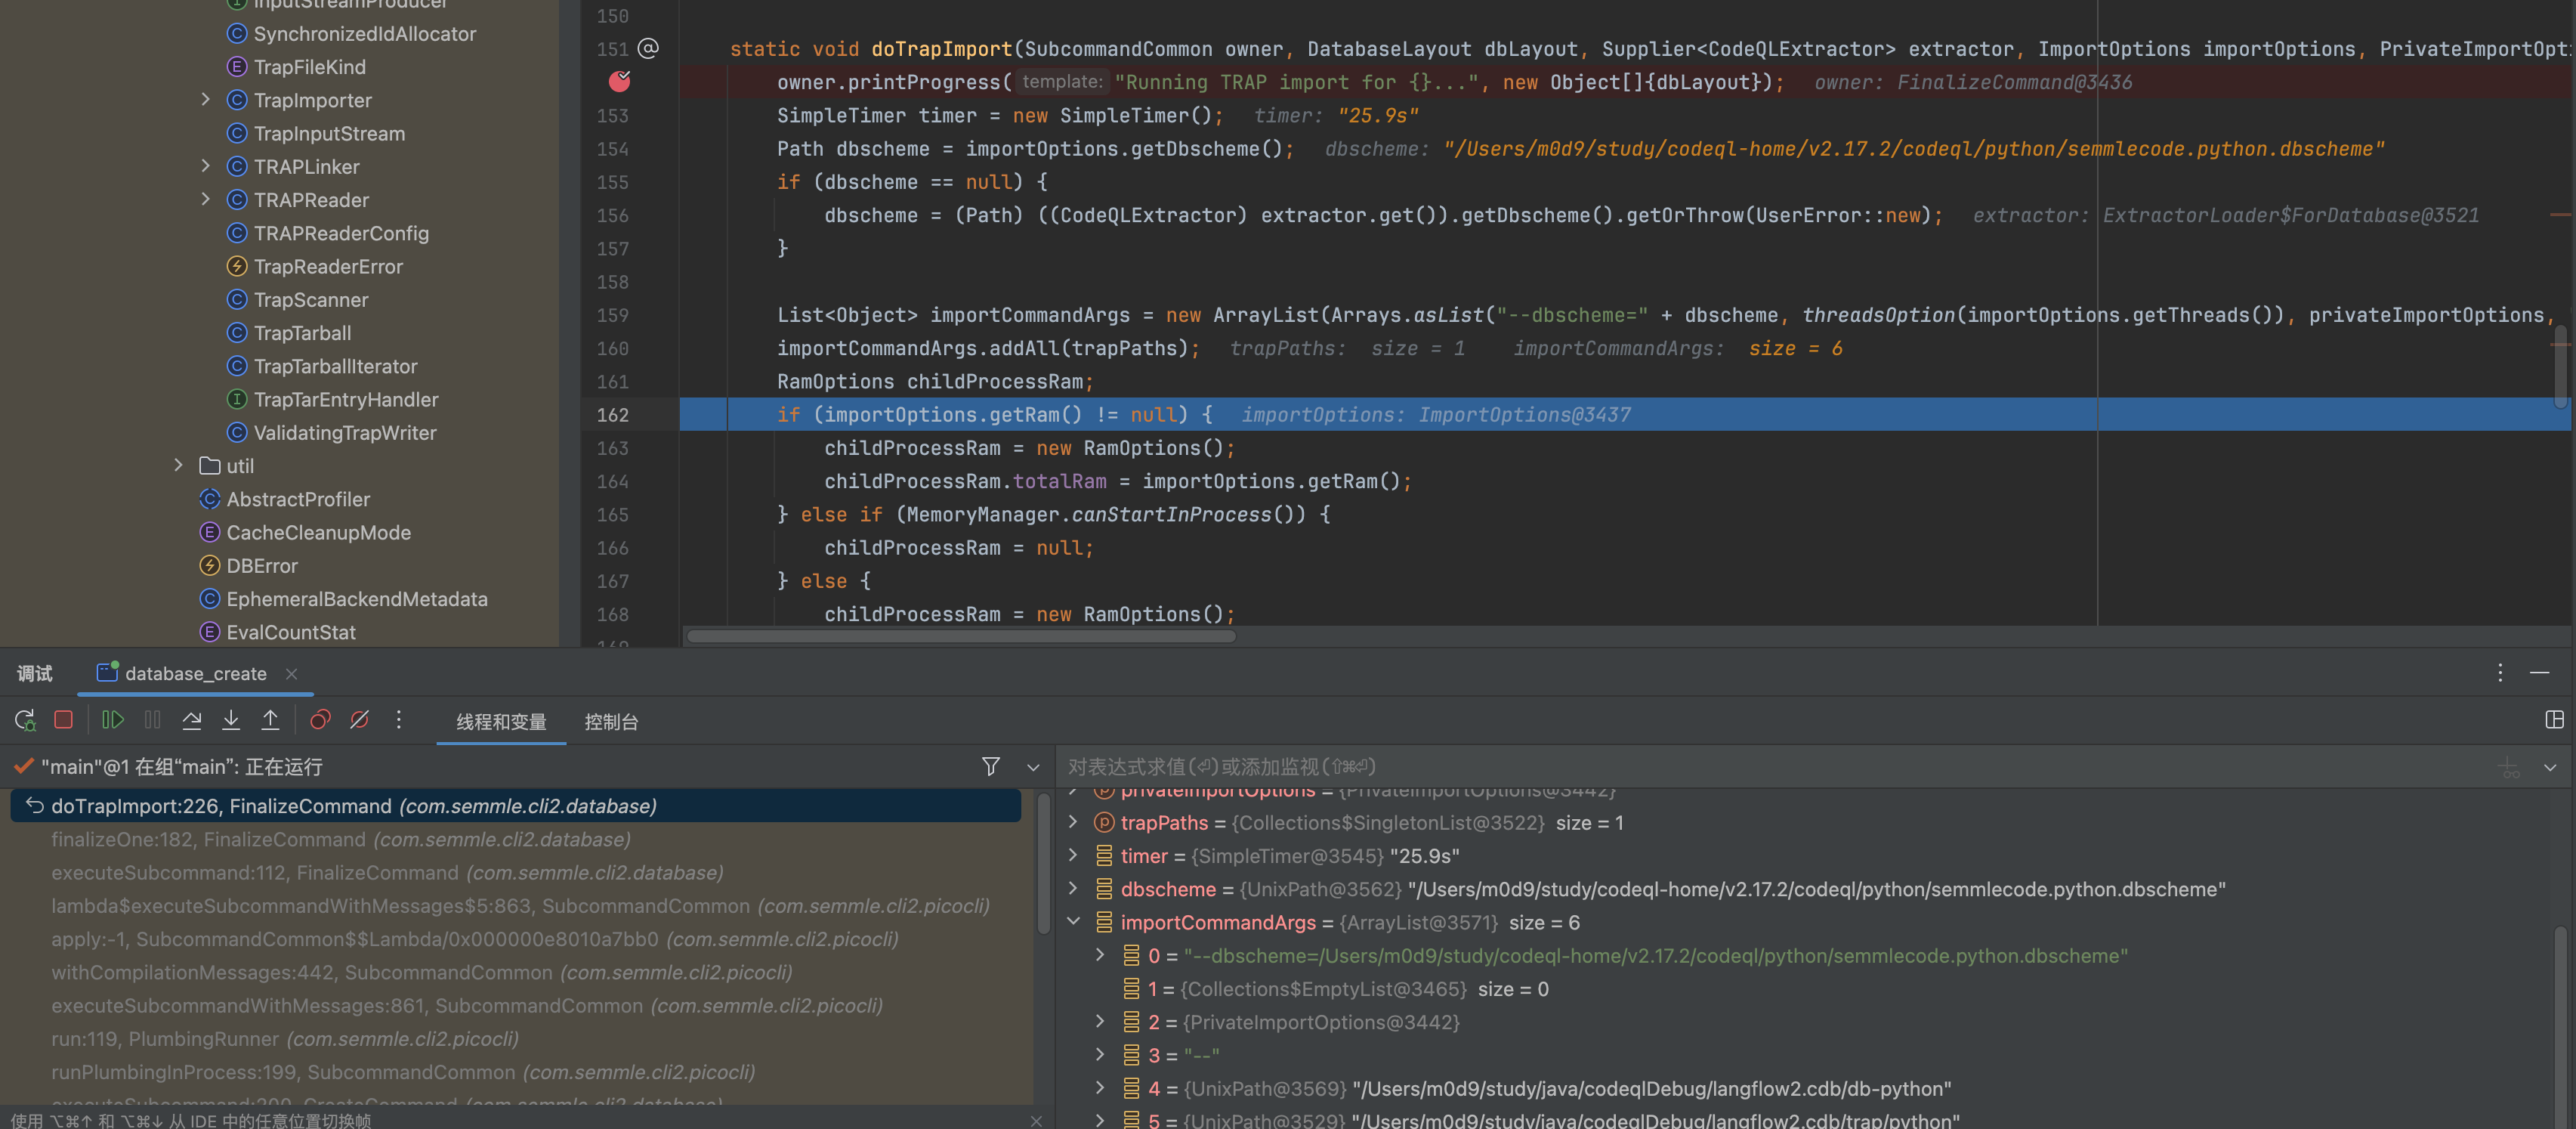Add expression to watches with plus icon
Viewport: 2576px width, 1129px height.
tap(2509, 767)
